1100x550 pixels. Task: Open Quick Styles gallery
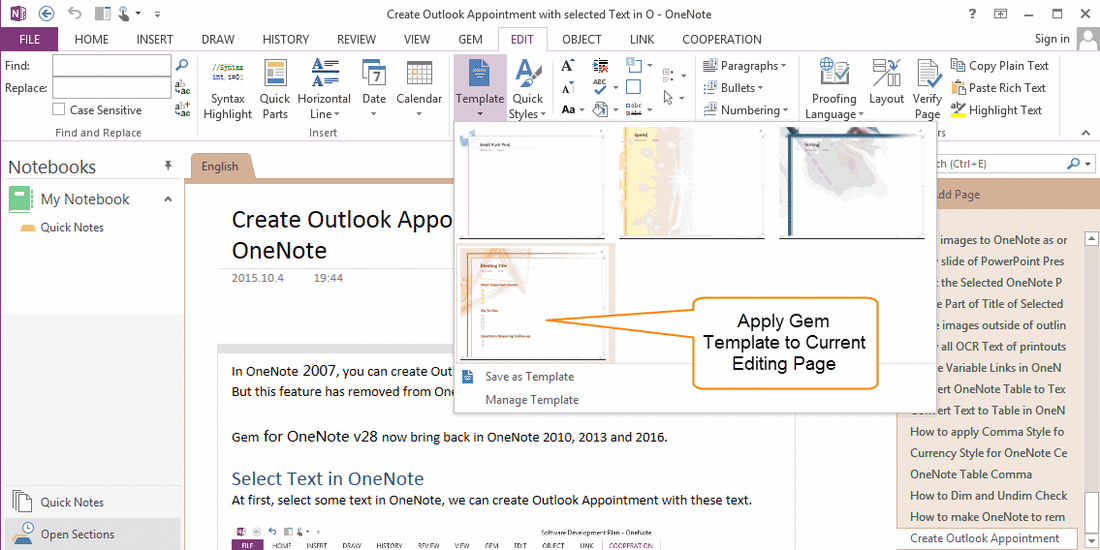(528, 89)
